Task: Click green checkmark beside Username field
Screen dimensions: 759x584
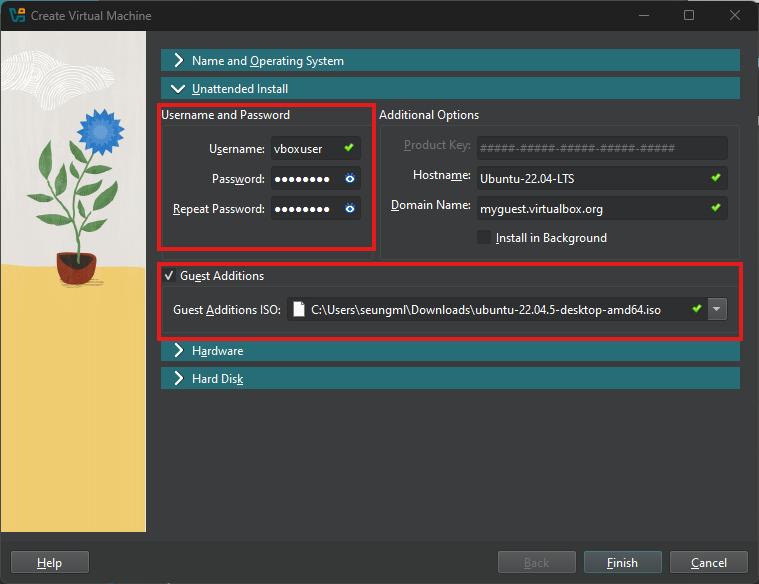Action: [x=349, y=148]
